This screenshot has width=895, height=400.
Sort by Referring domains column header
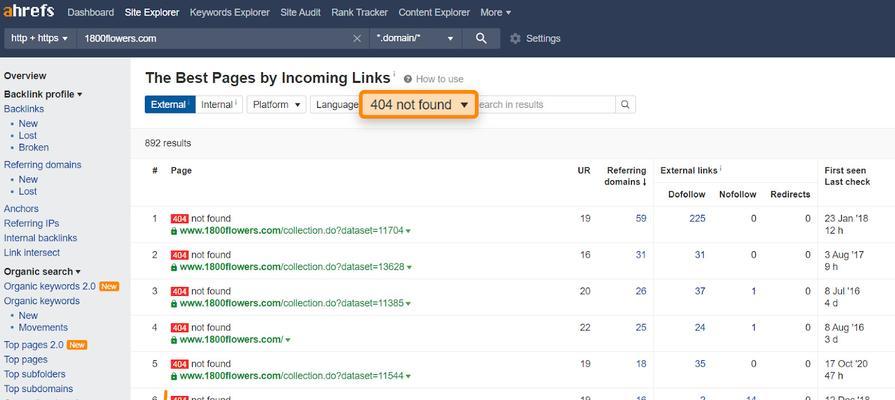(626, 176)
